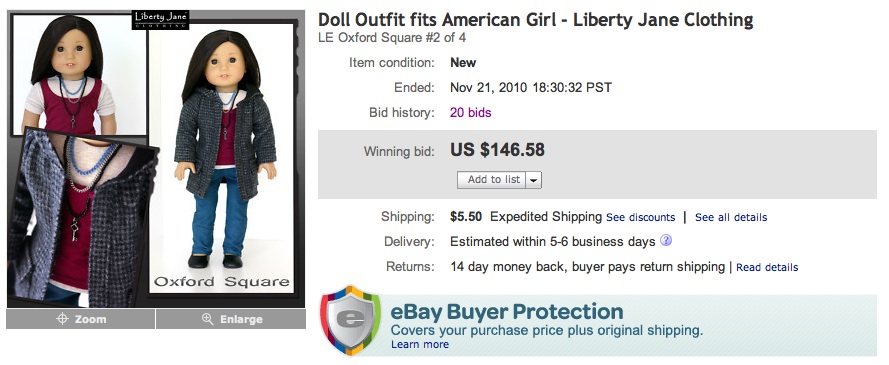Open the Read details returns link

pyautogui.click(x=767, y=268)
